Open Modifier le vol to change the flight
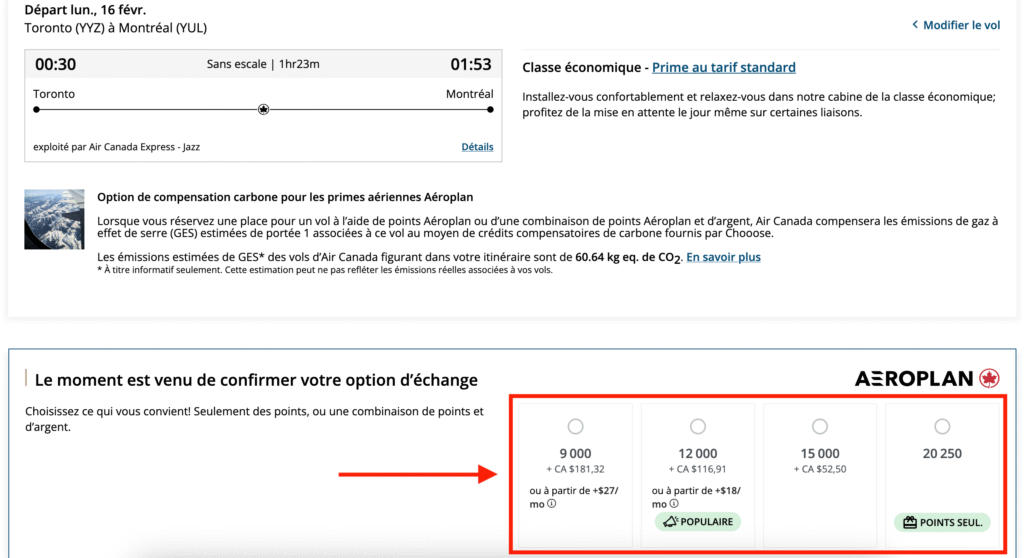This screenshot has width=1024, height=558. click(961, 25)
